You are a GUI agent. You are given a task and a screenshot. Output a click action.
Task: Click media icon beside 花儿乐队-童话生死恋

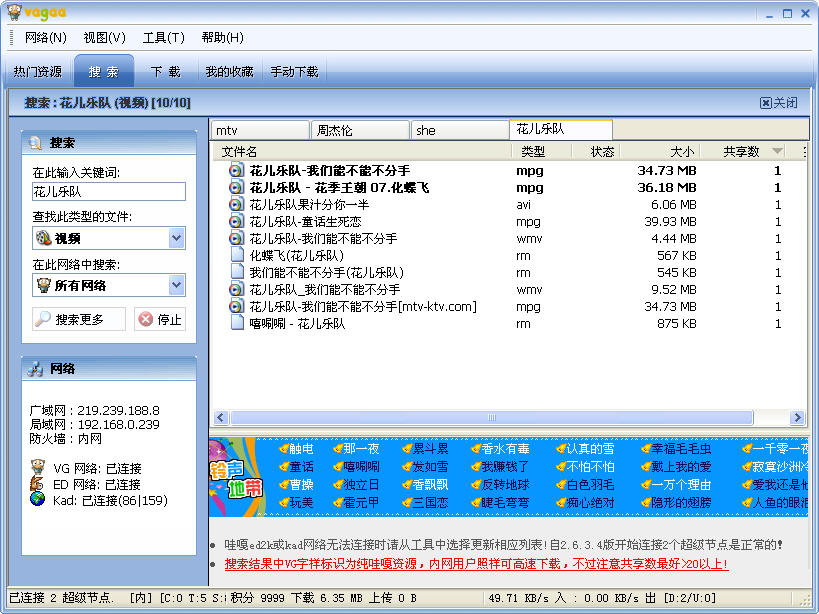tap(236, 221)
